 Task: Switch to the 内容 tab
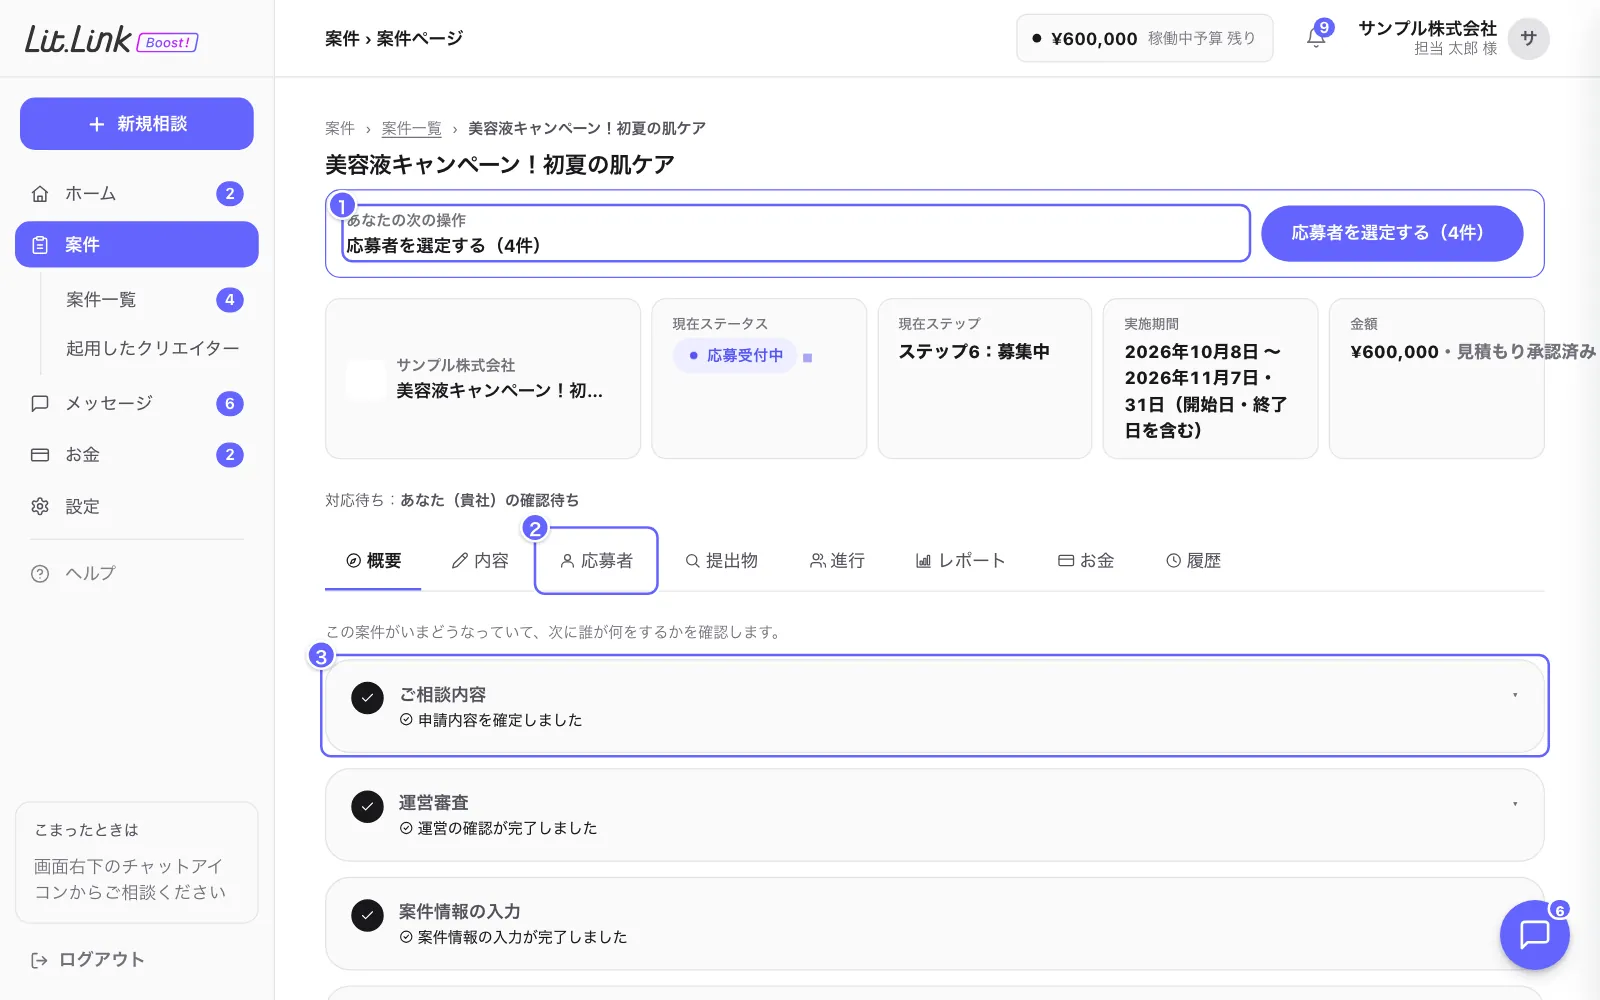[x=480, y=561]
